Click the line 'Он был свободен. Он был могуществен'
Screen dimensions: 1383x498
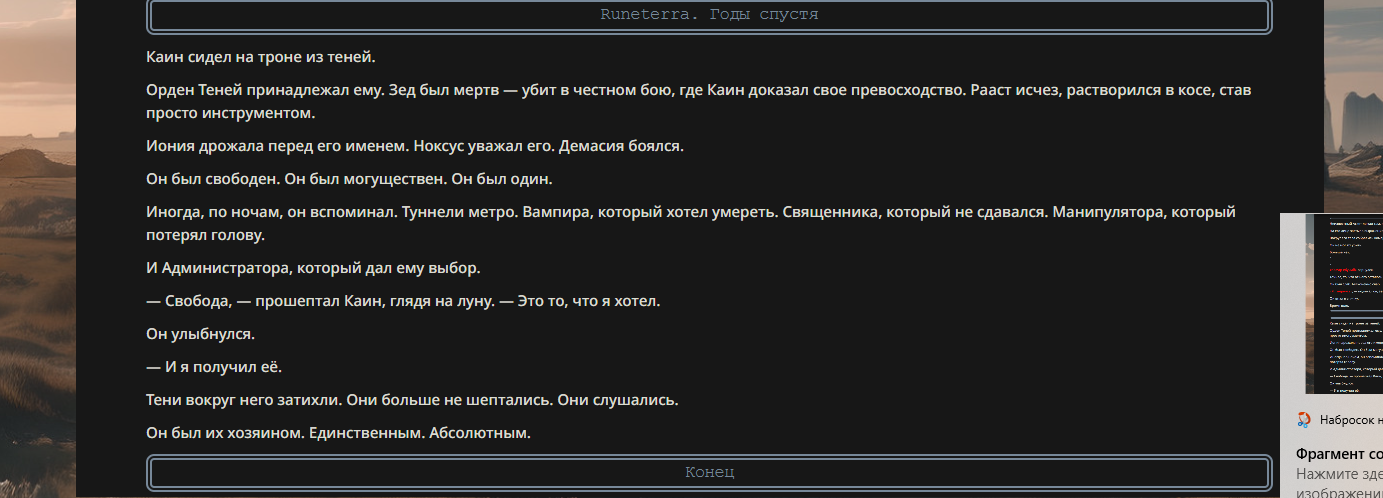(x=349, y=179)
